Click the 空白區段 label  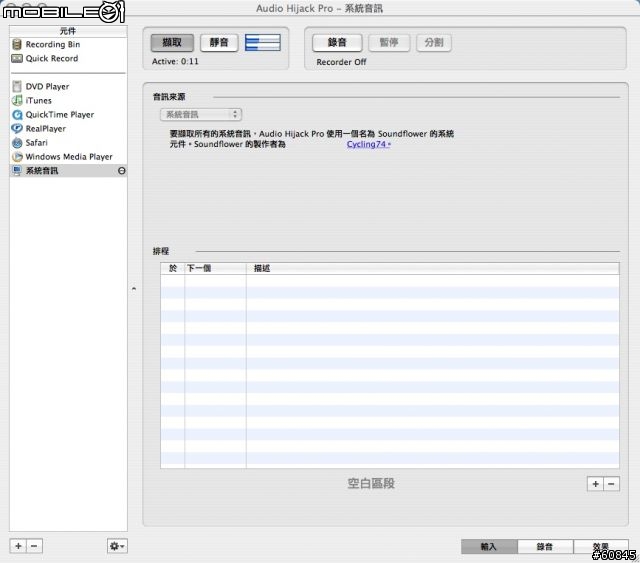coord(371,483)
